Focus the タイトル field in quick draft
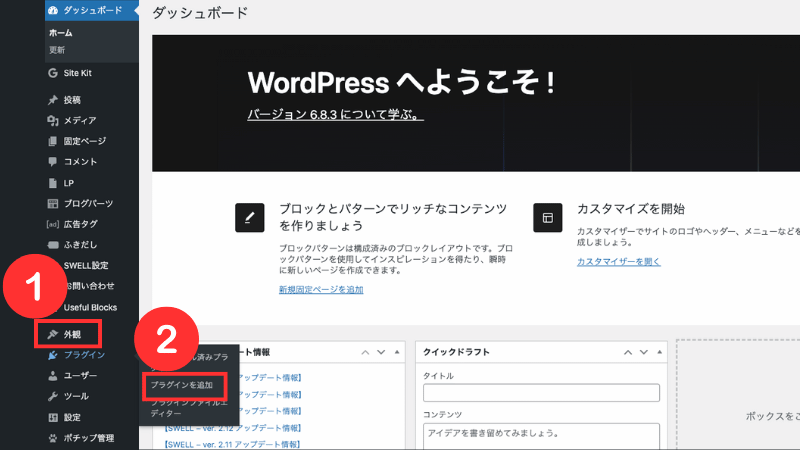The image size is (800, 450). point(541,393)
